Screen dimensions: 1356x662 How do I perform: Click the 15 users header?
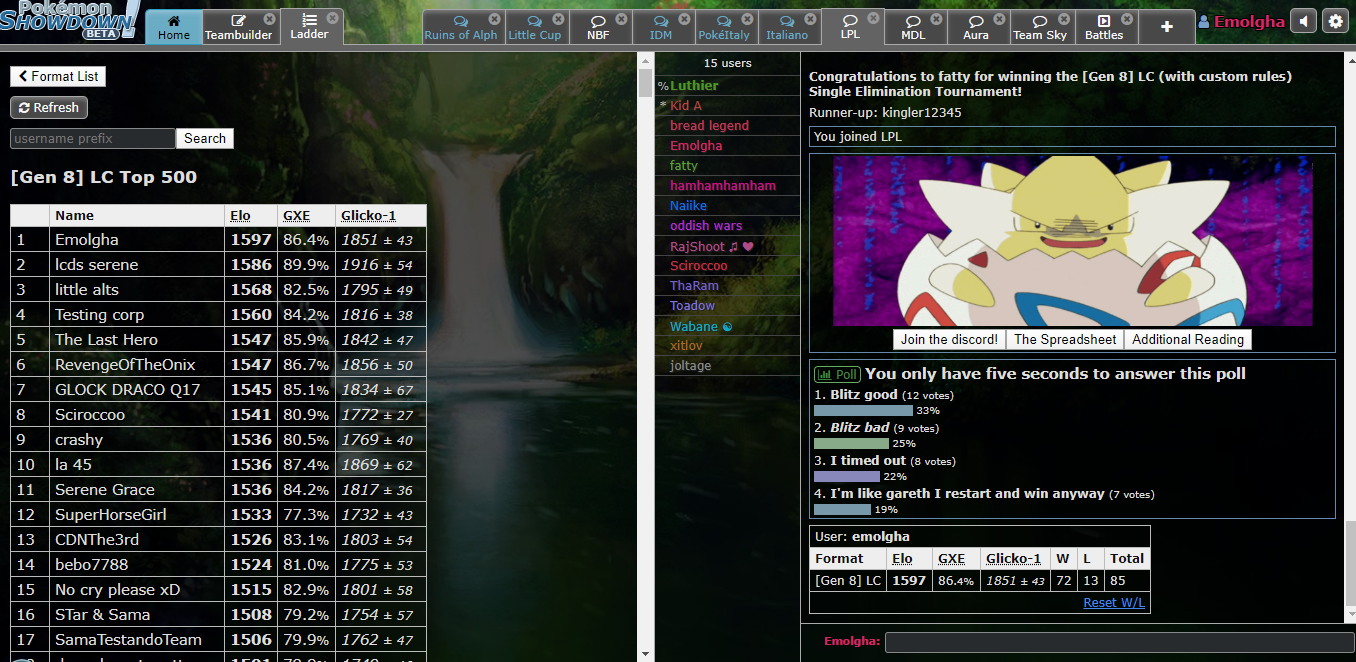coord(728,63)
